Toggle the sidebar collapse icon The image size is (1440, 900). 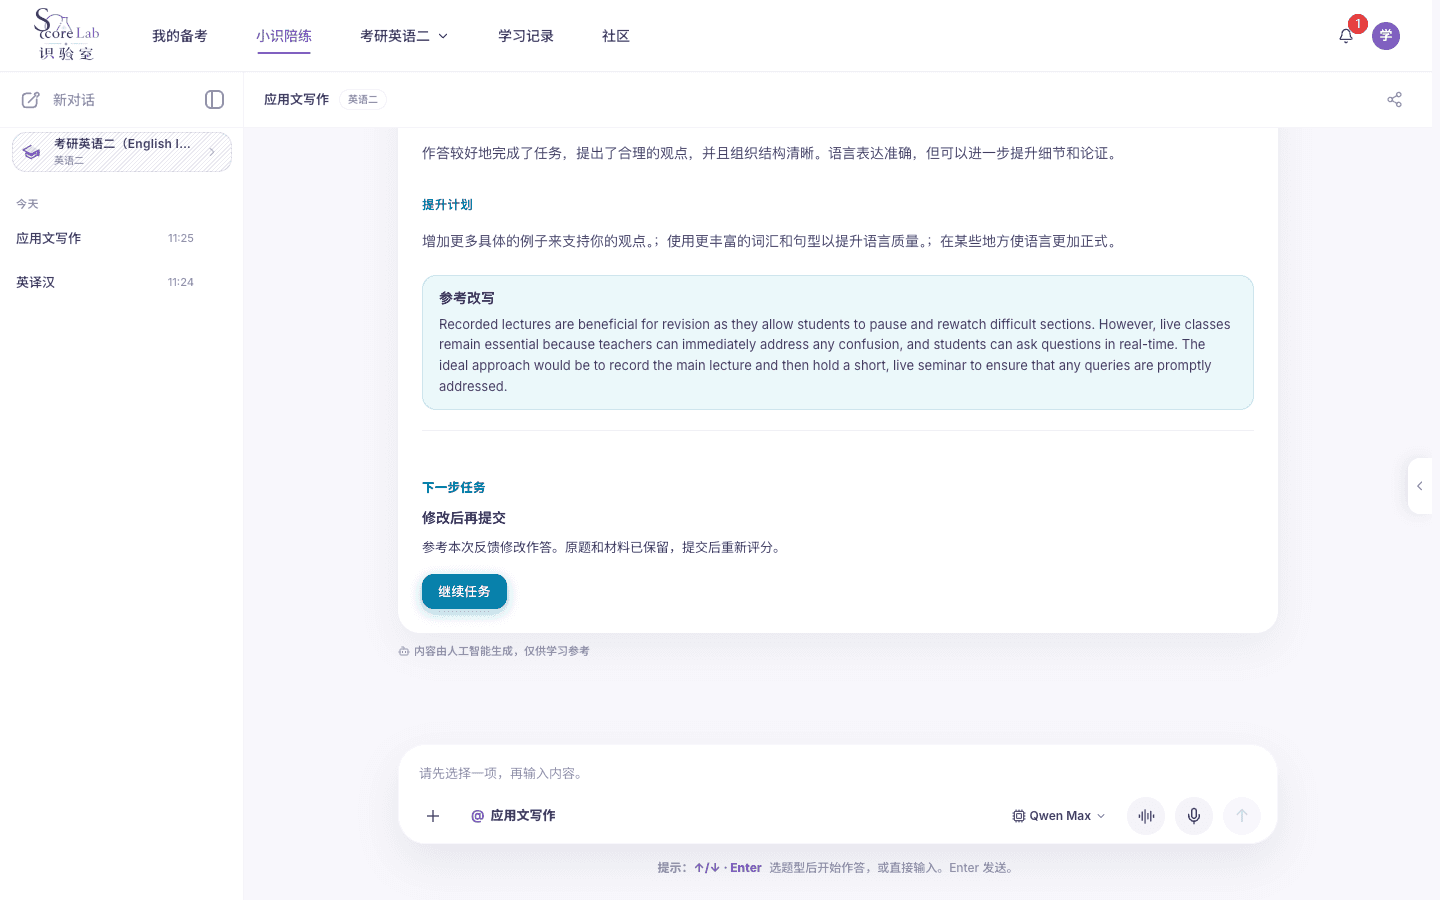(x=214, y=99)
